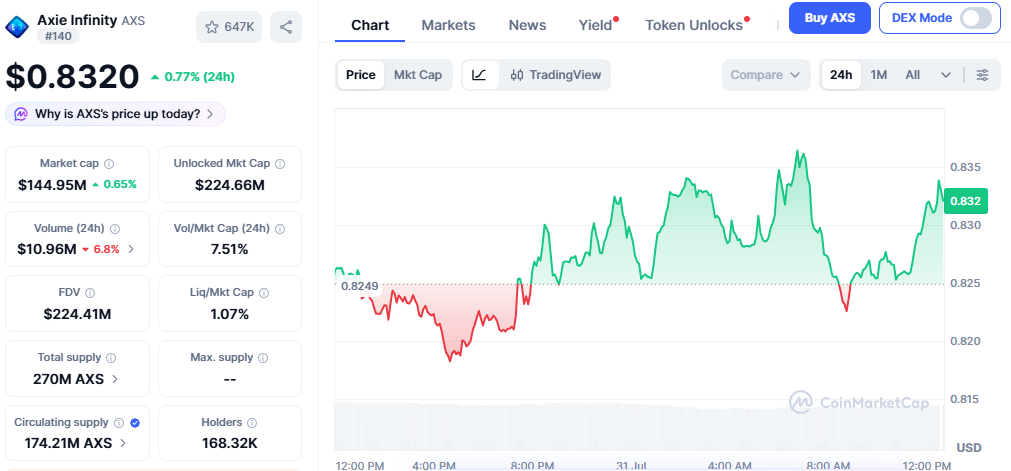
Task: Open Liq/Mkt Cap info icon
Action: click(264, 293)
